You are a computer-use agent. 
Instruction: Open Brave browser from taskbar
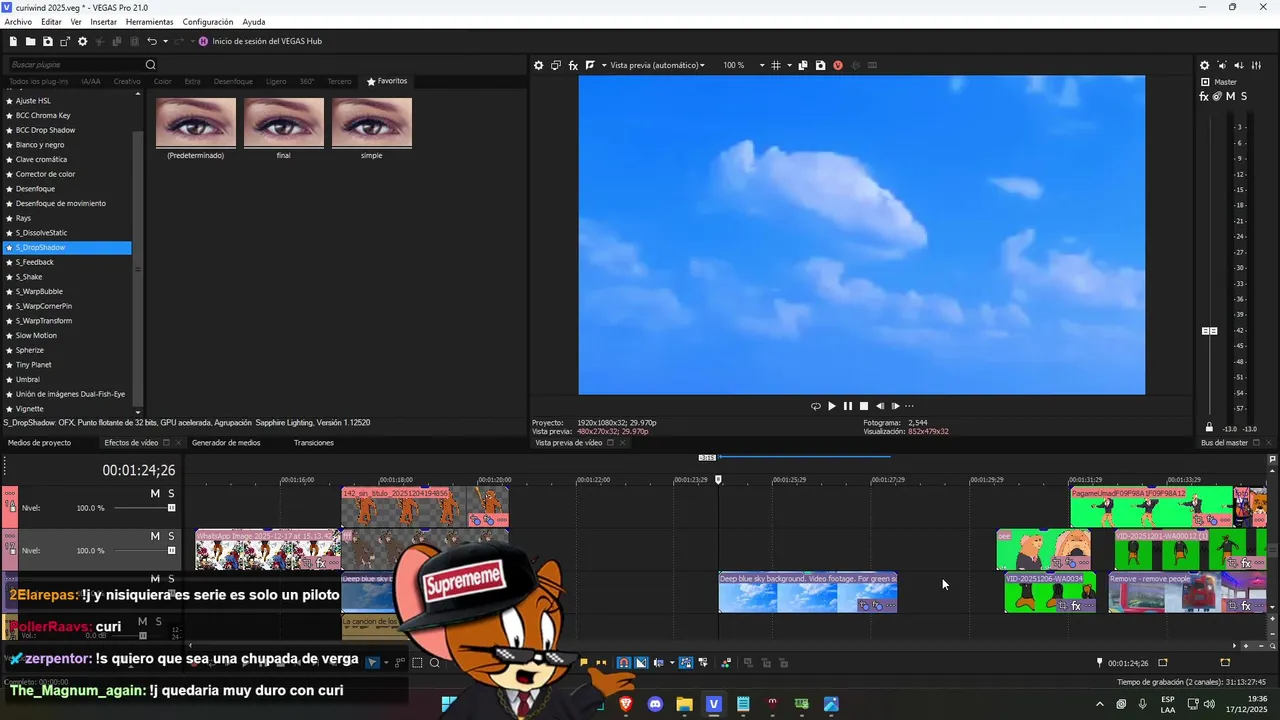pos(626,704)
